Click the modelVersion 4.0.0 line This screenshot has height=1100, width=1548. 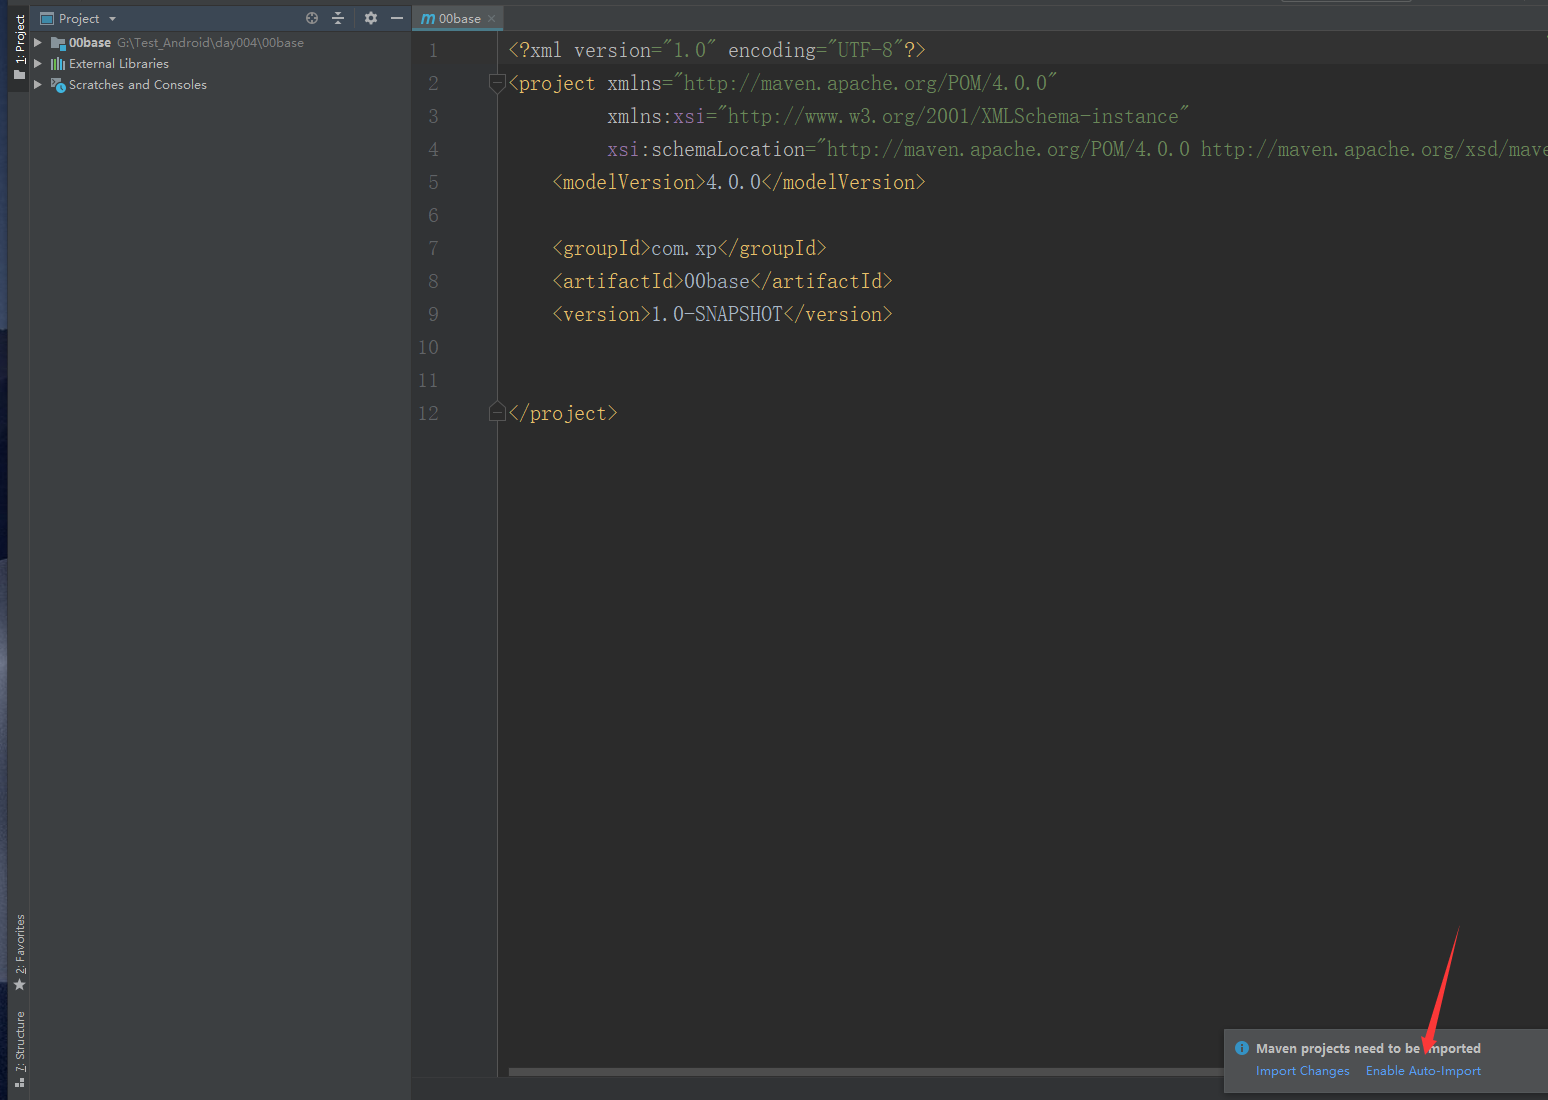(x=739, y=182)
